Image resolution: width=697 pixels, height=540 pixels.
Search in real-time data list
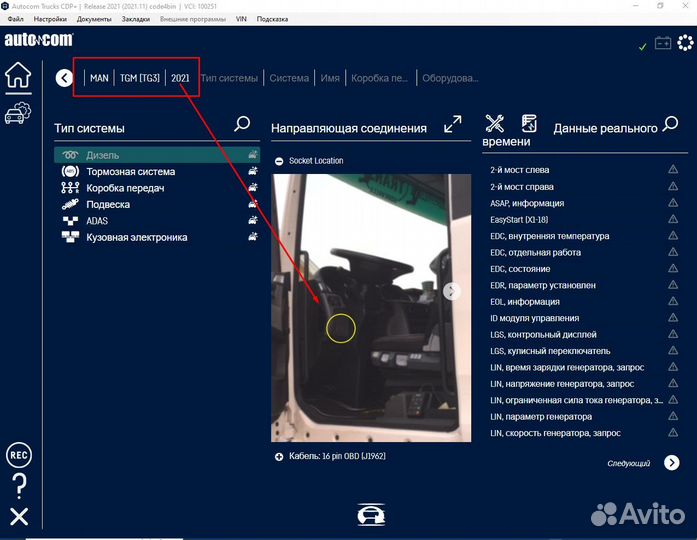click(x=670, y=124)
